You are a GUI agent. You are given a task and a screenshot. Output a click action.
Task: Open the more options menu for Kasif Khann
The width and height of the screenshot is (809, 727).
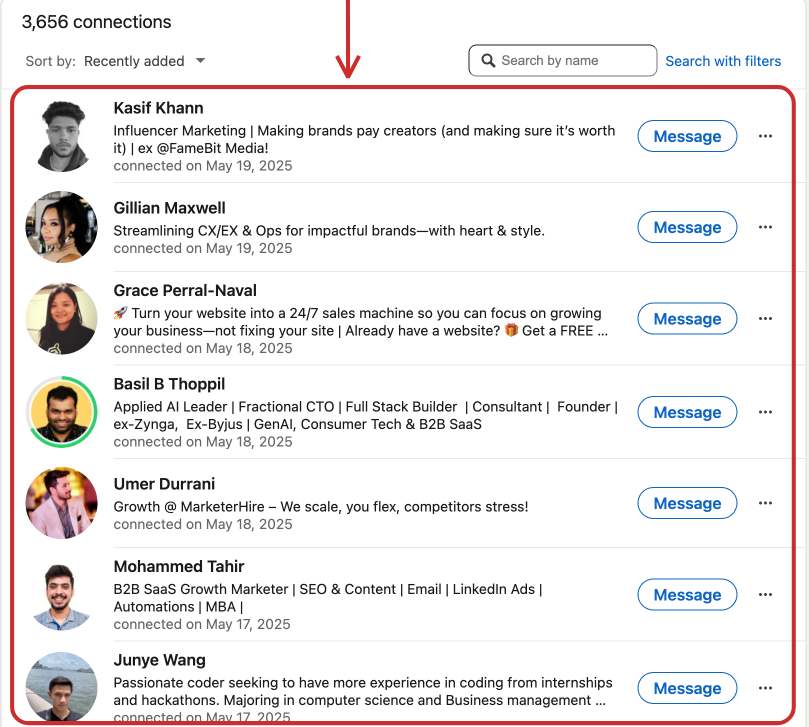tap(765, 136)
